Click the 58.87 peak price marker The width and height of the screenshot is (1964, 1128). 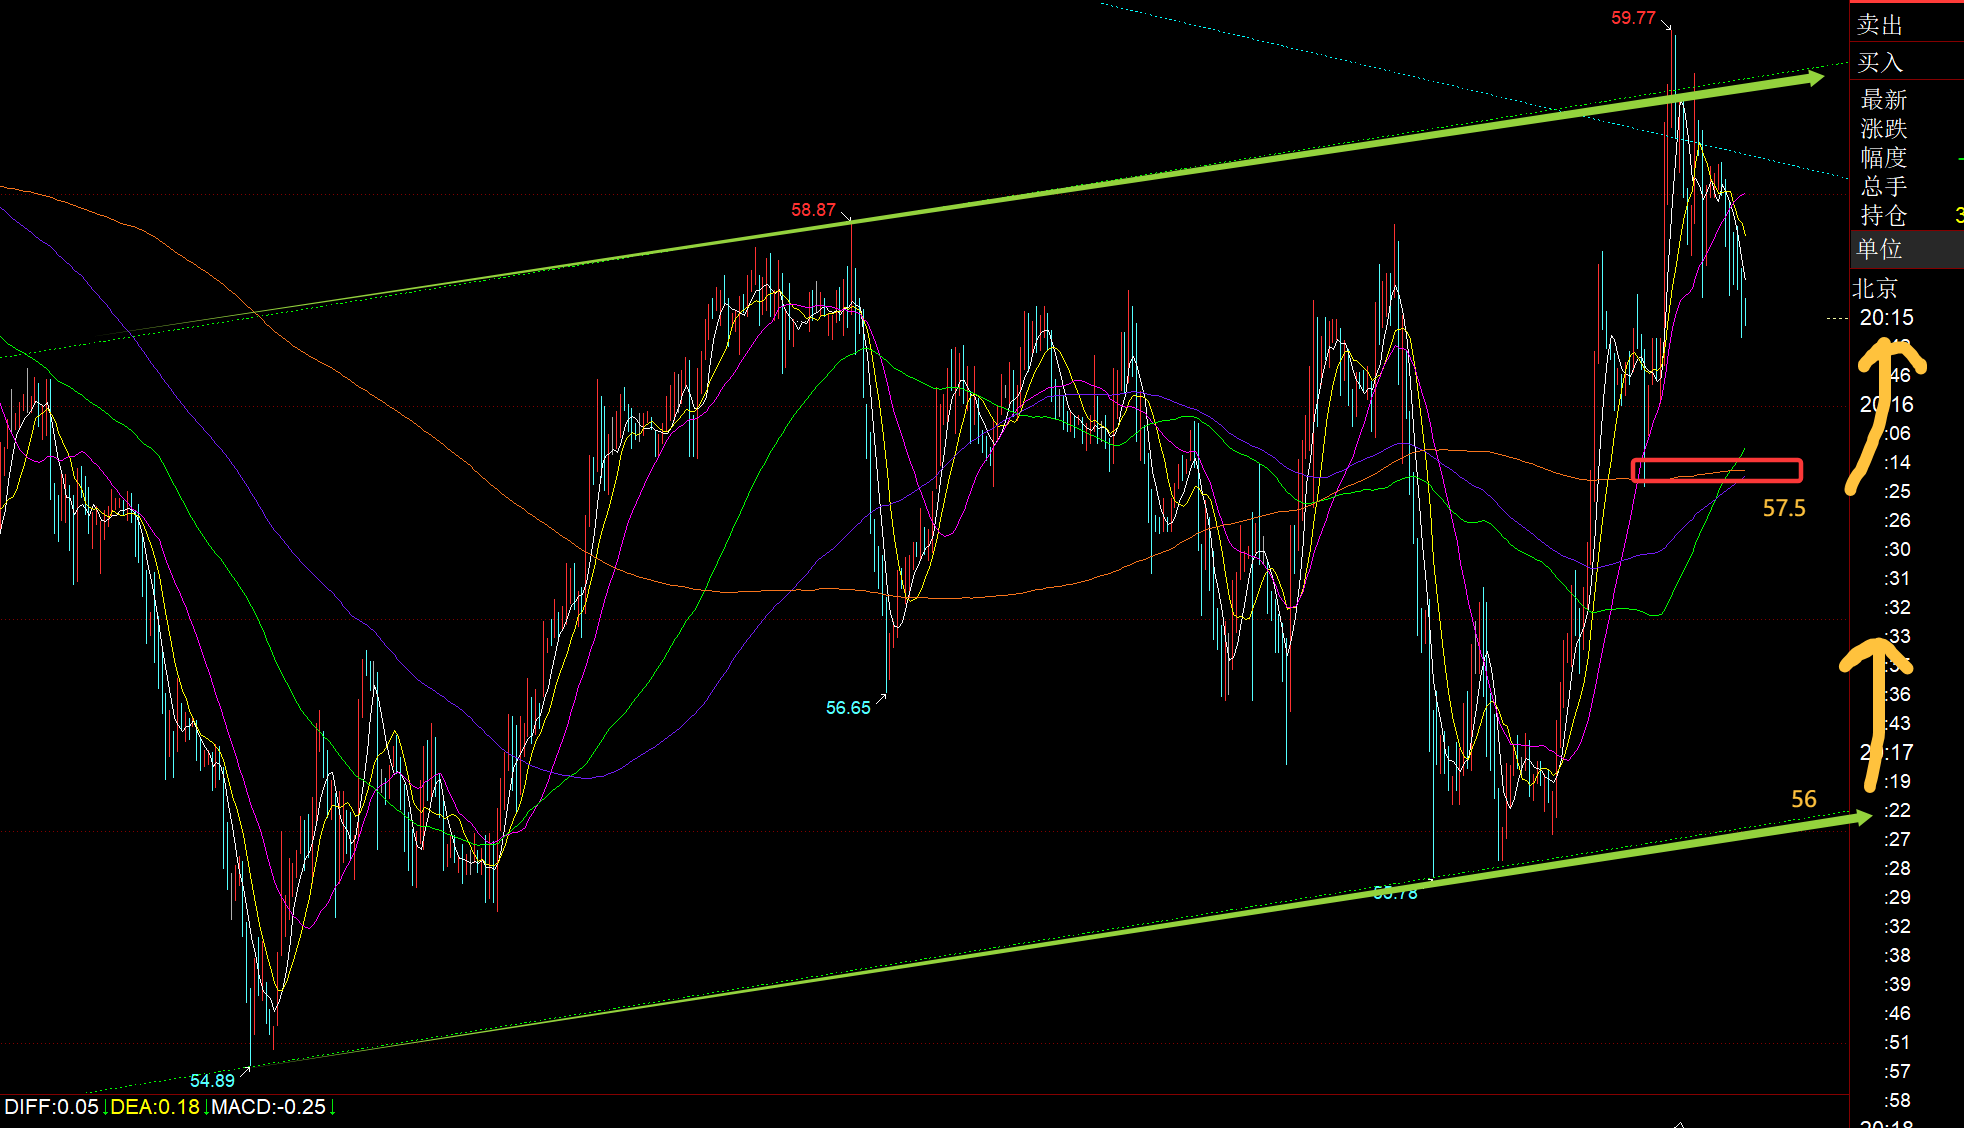(813, 210)
